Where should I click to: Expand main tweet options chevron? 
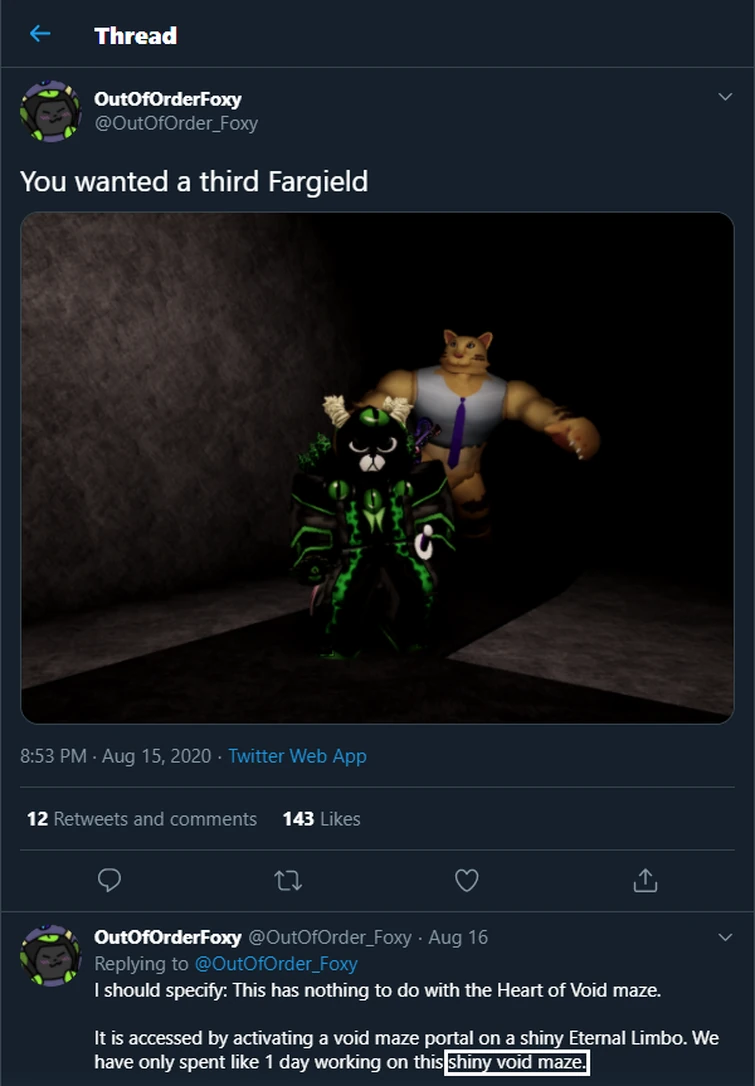[x=725, y=97]
